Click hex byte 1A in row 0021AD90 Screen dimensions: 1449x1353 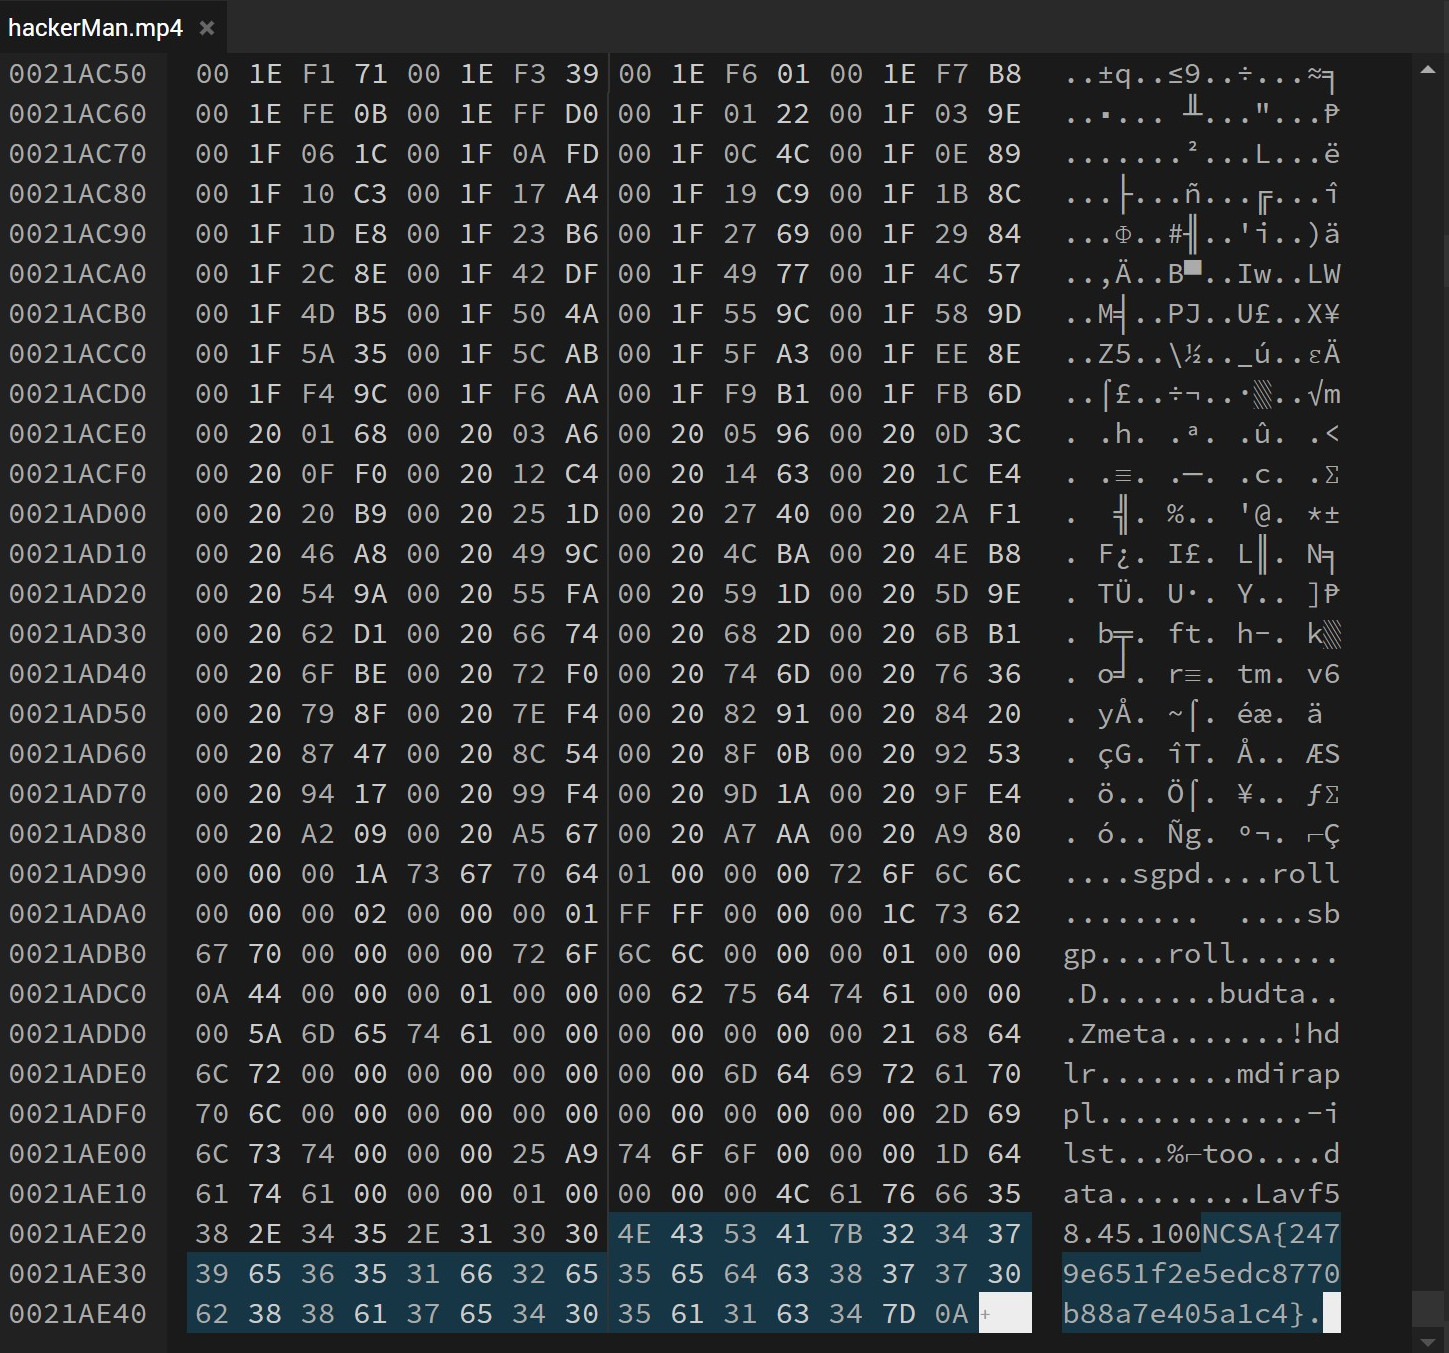[x=371, y=874]
